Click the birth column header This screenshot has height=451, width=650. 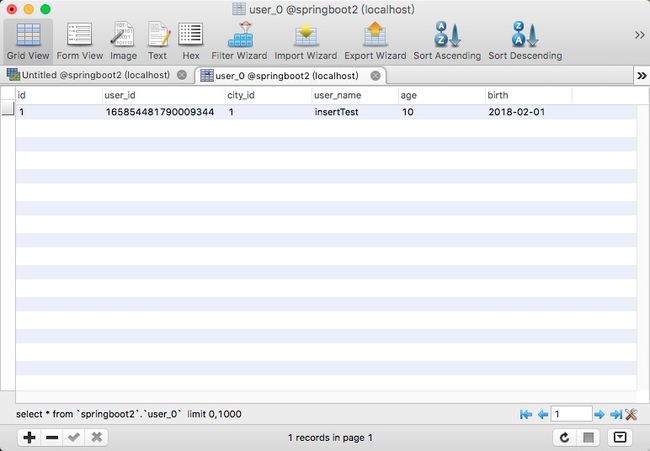(x=529, y=95)
